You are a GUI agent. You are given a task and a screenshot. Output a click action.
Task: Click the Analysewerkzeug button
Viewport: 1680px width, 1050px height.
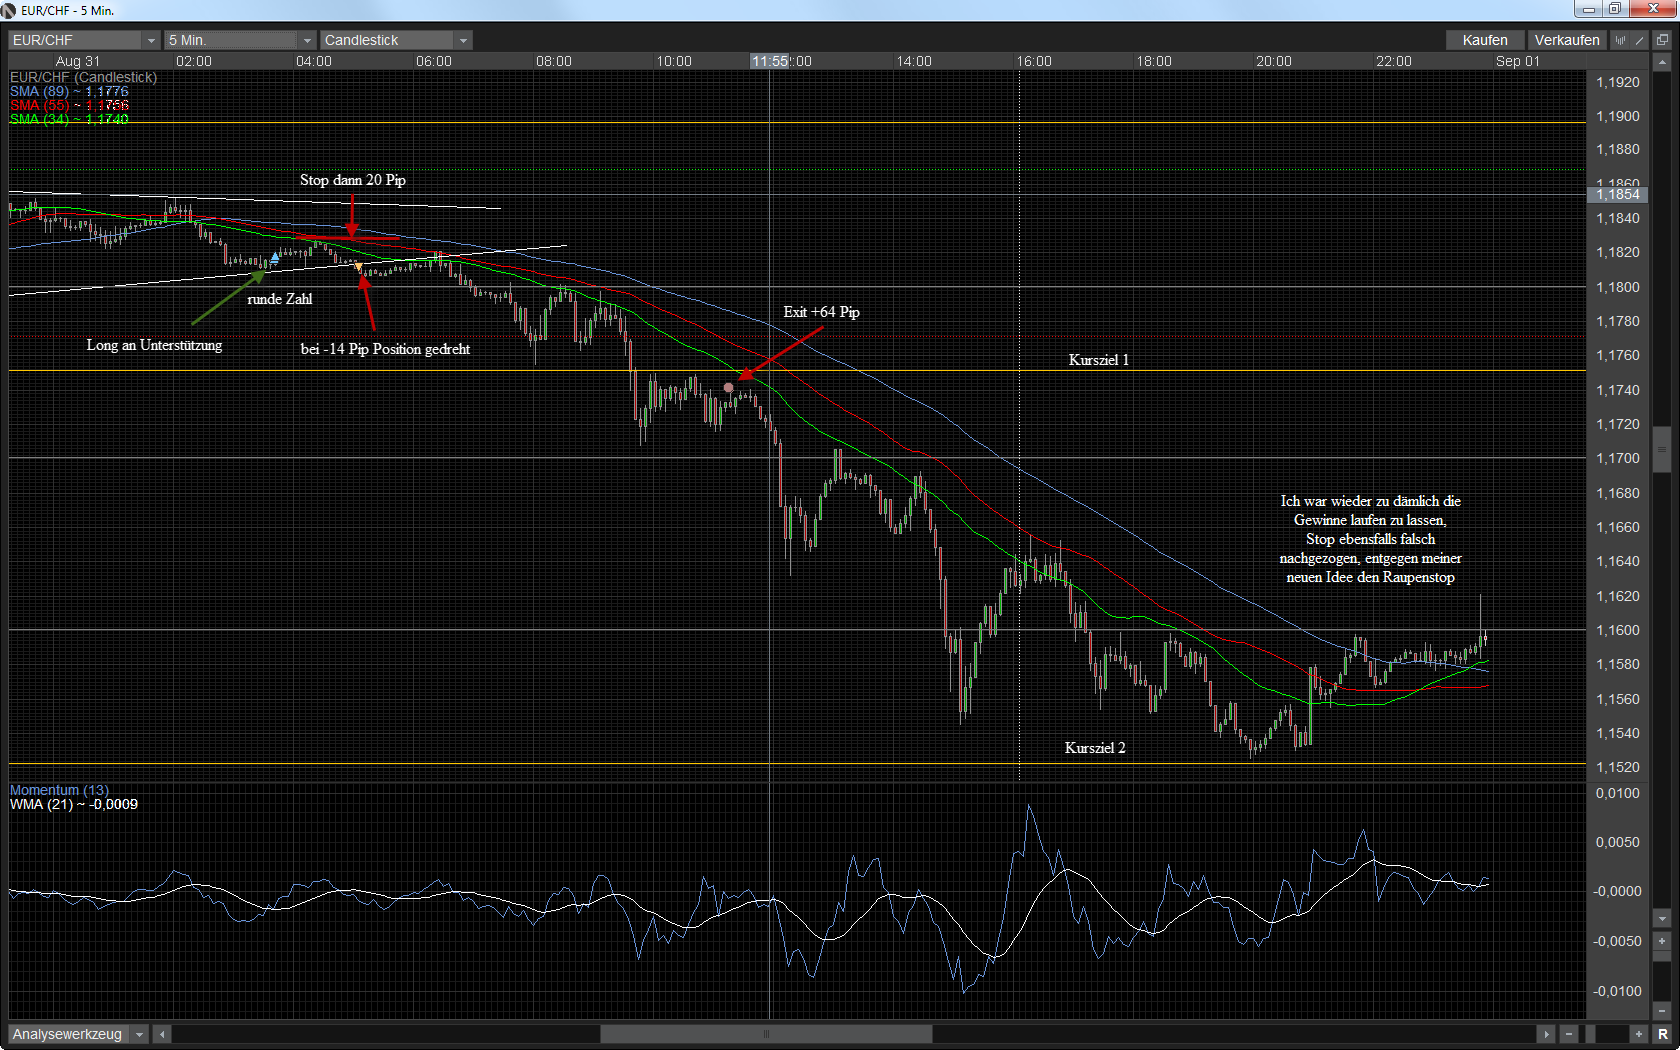(x=68, y=1034)
